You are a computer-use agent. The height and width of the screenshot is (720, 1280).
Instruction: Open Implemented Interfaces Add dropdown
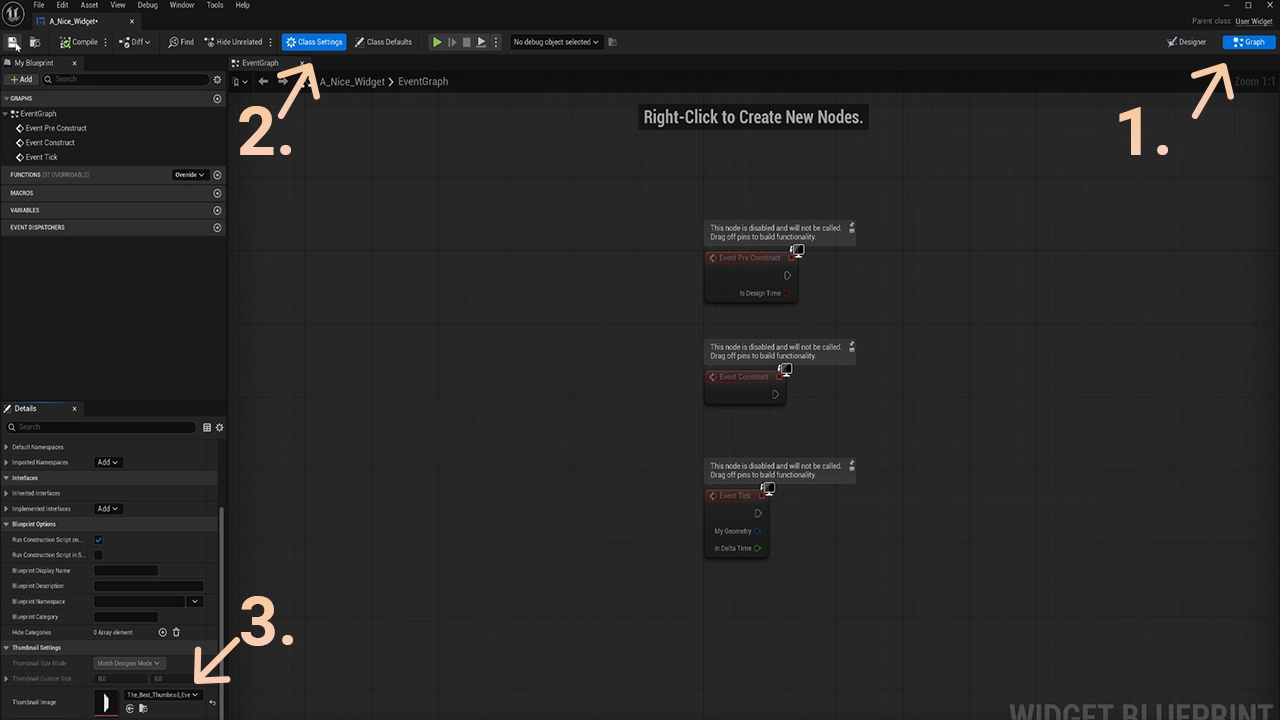click(108, 508)
